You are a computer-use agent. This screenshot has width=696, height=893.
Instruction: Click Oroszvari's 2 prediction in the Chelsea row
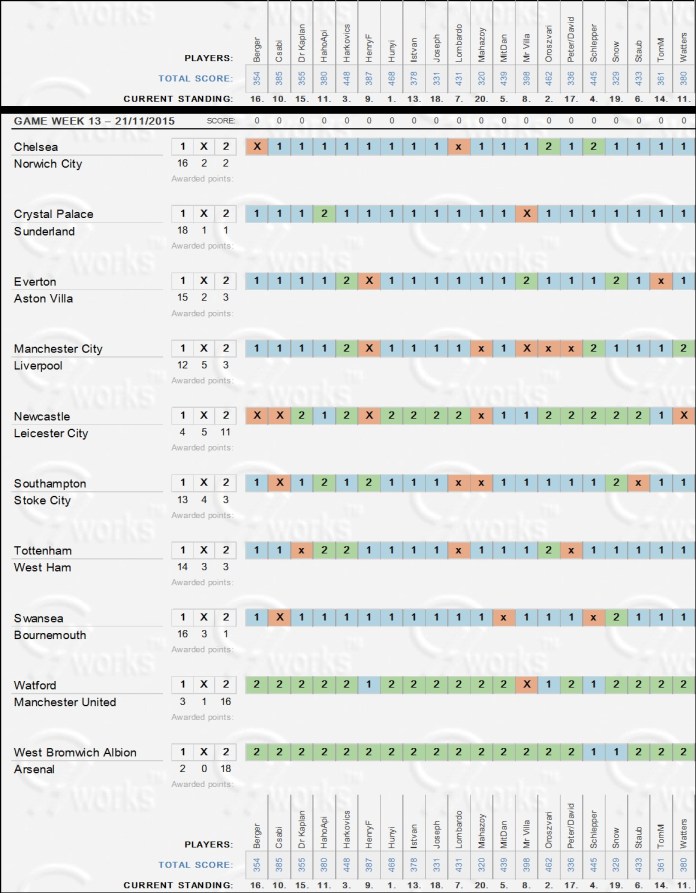coord(548,146)
